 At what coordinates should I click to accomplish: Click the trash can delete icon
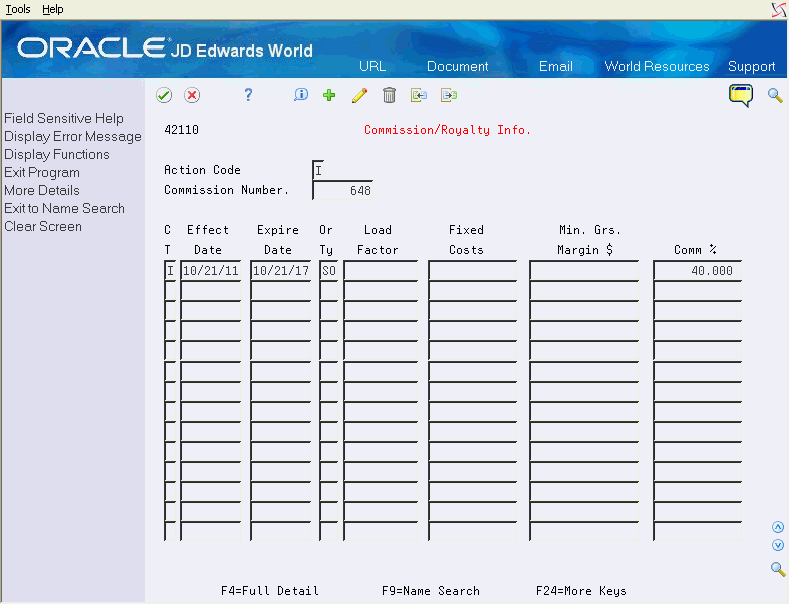pyautogui.click(x=389, y=95)
